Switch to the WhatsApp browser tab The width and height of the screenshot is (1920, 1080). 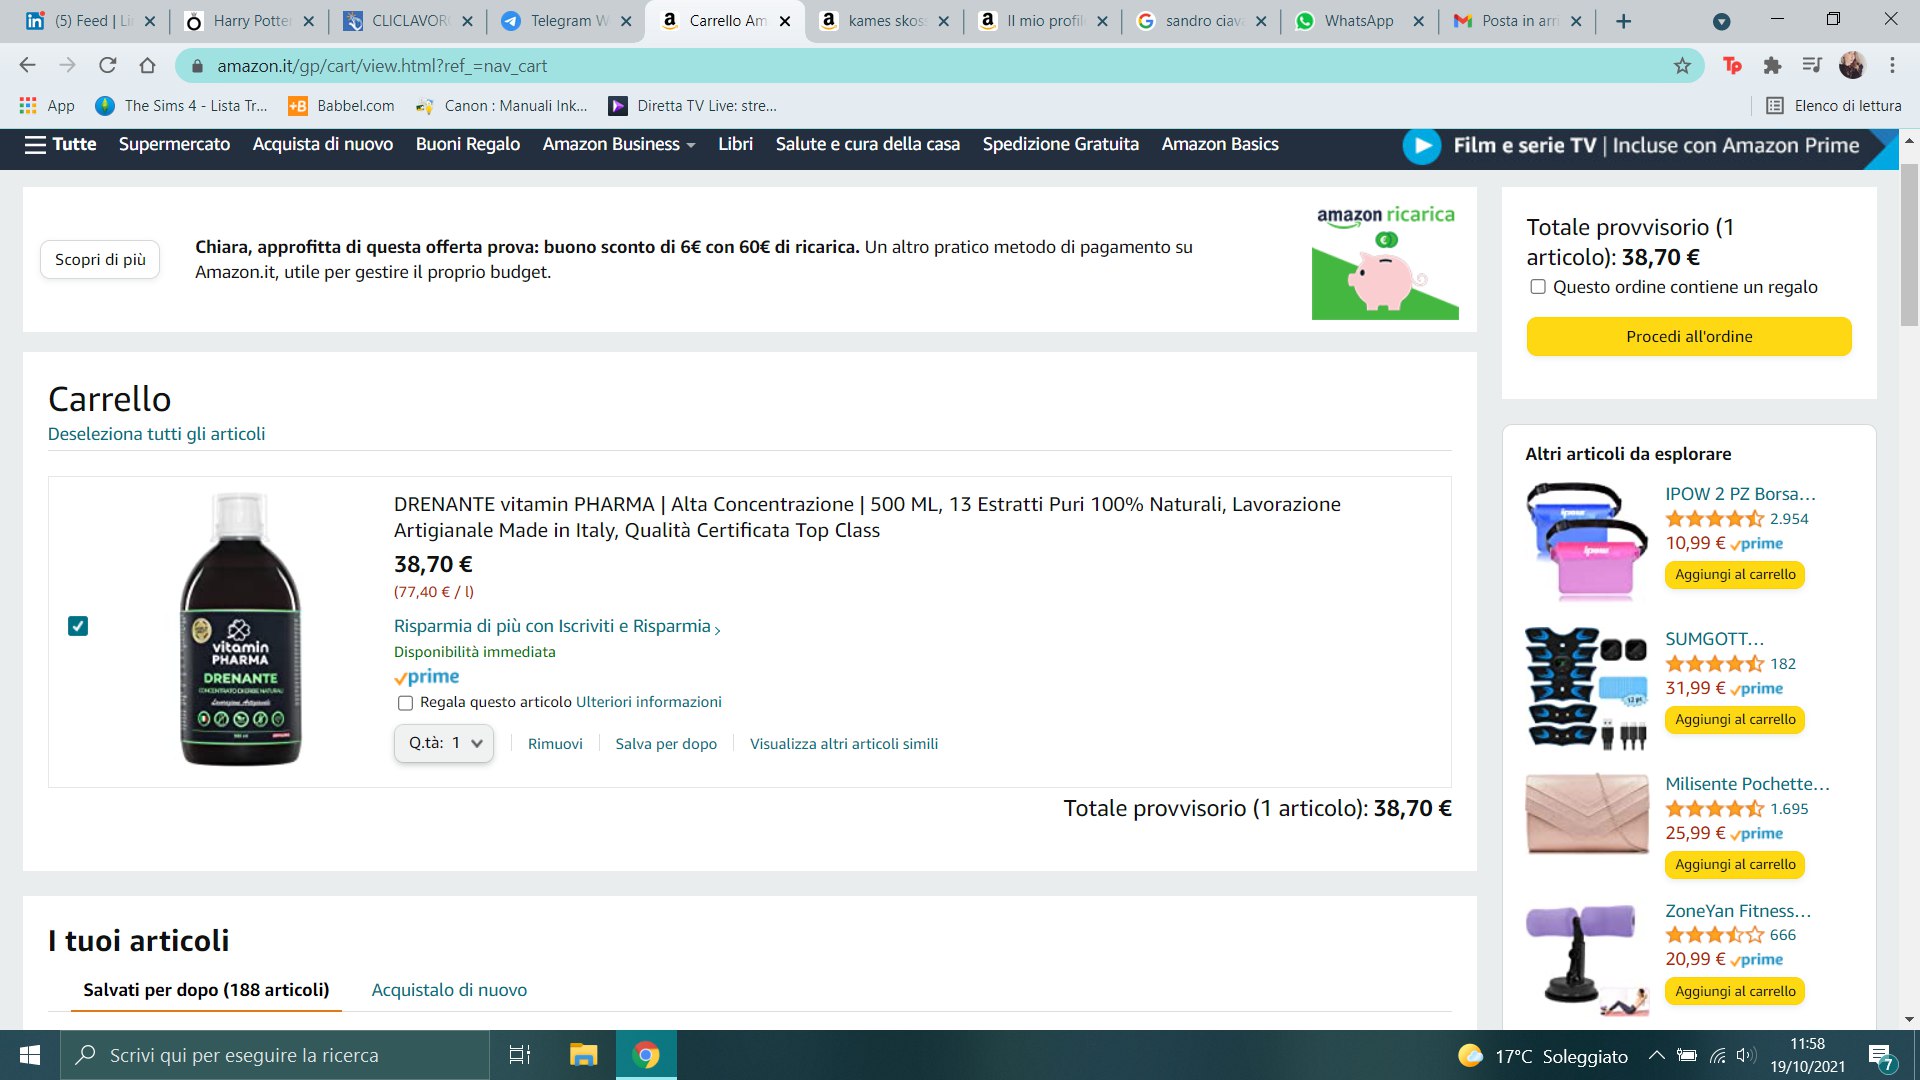[x=1357, y=21]
